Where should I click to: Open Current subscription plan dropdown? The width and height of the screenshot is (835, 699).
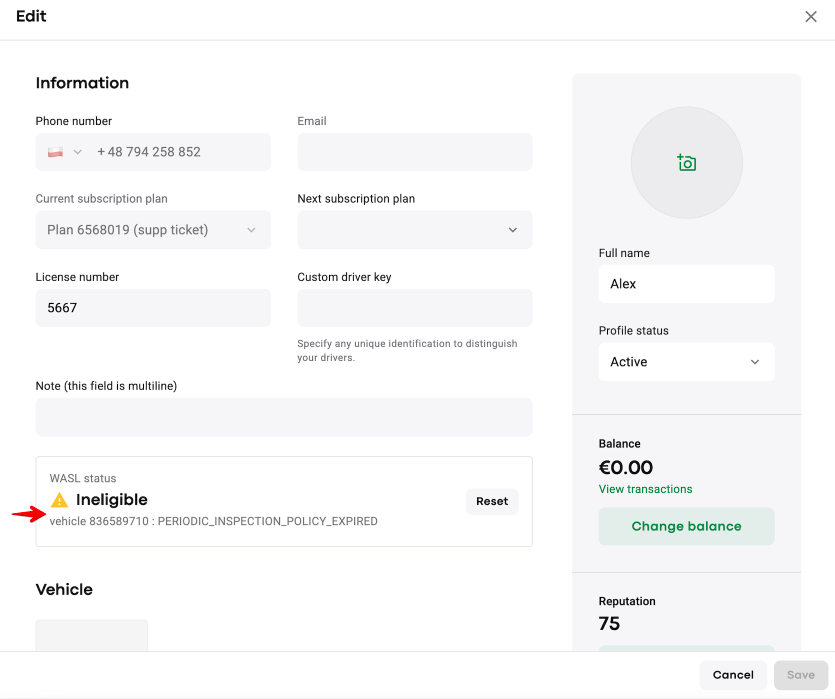pos(153,230)
